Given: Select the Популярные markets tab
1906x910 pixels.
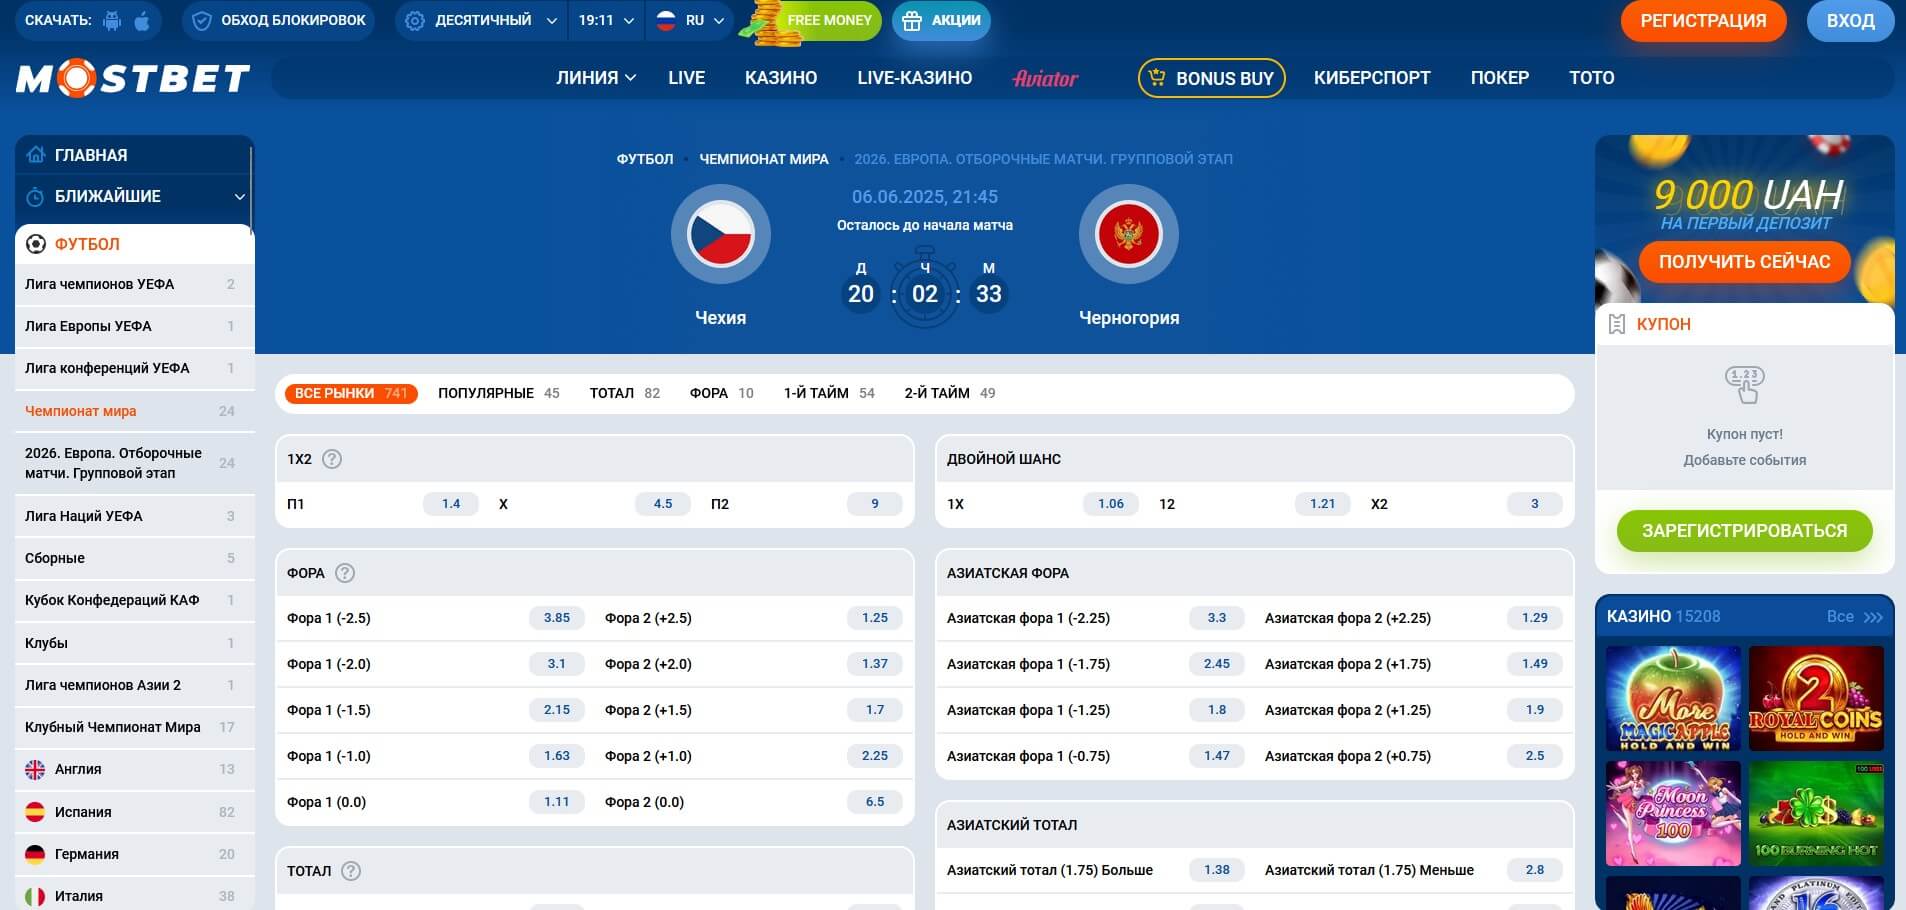Looking at the screenshot, I should (499, 393).
